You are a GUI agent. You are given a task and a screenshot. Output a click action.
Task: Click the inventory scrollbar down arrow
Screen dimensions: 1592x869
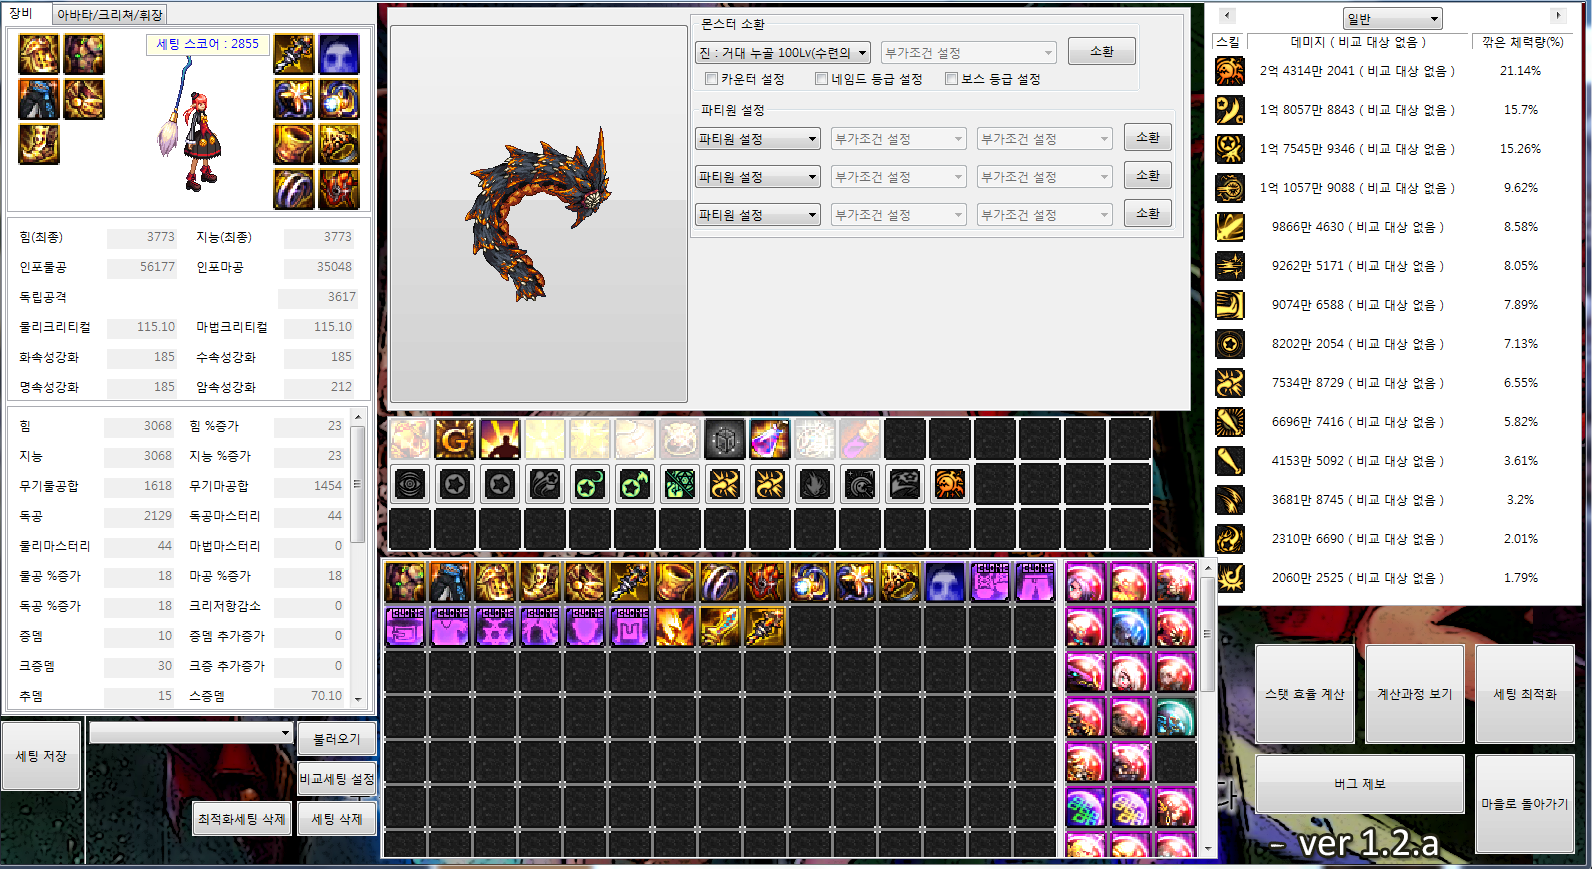(x=1208, y=849)
